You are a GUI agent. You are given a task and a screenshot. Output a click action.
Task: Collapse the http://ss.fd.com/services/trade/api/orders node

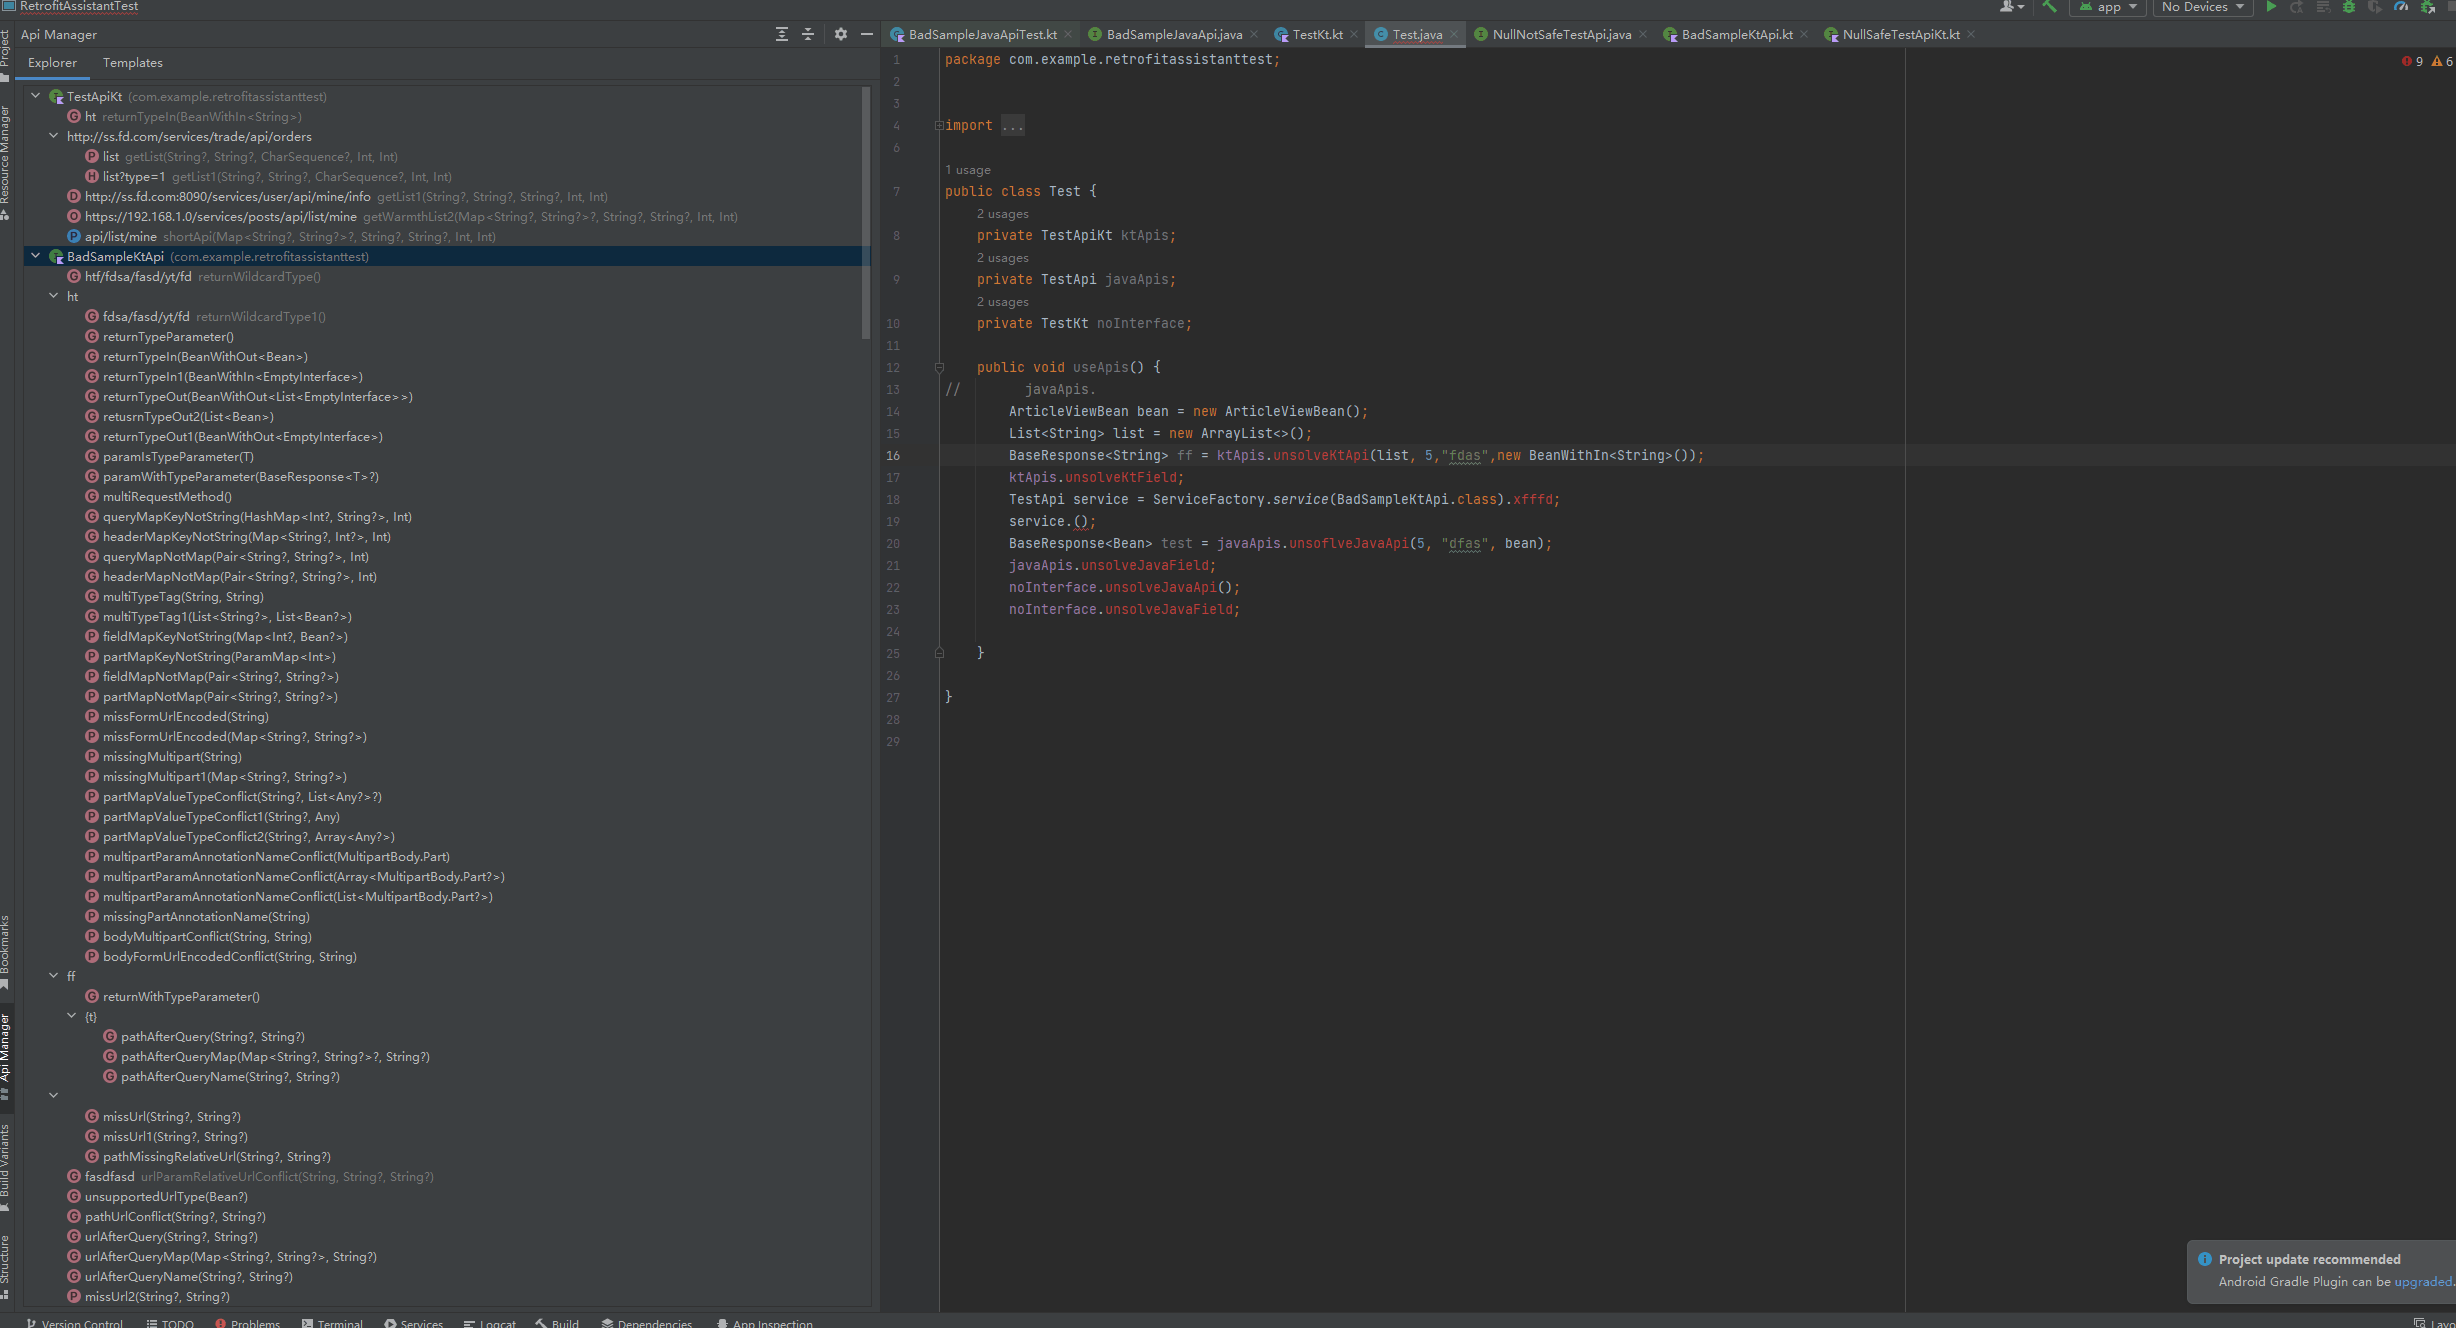coord(54,136)
